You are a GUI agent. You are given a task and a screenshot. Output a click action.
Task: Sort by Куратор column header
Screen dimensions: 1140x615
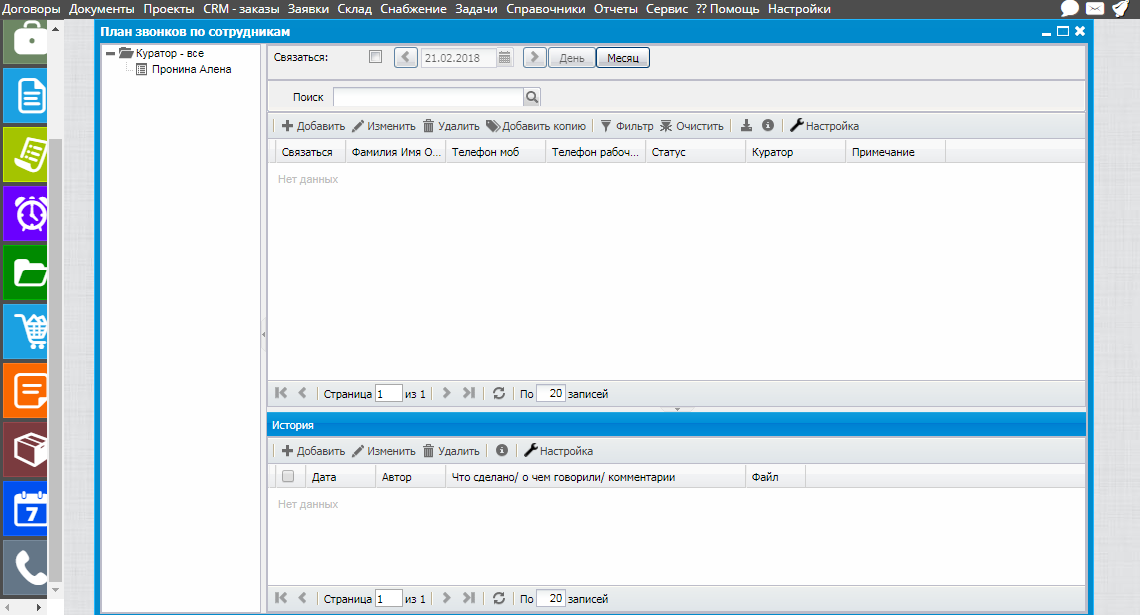[796, 152]
